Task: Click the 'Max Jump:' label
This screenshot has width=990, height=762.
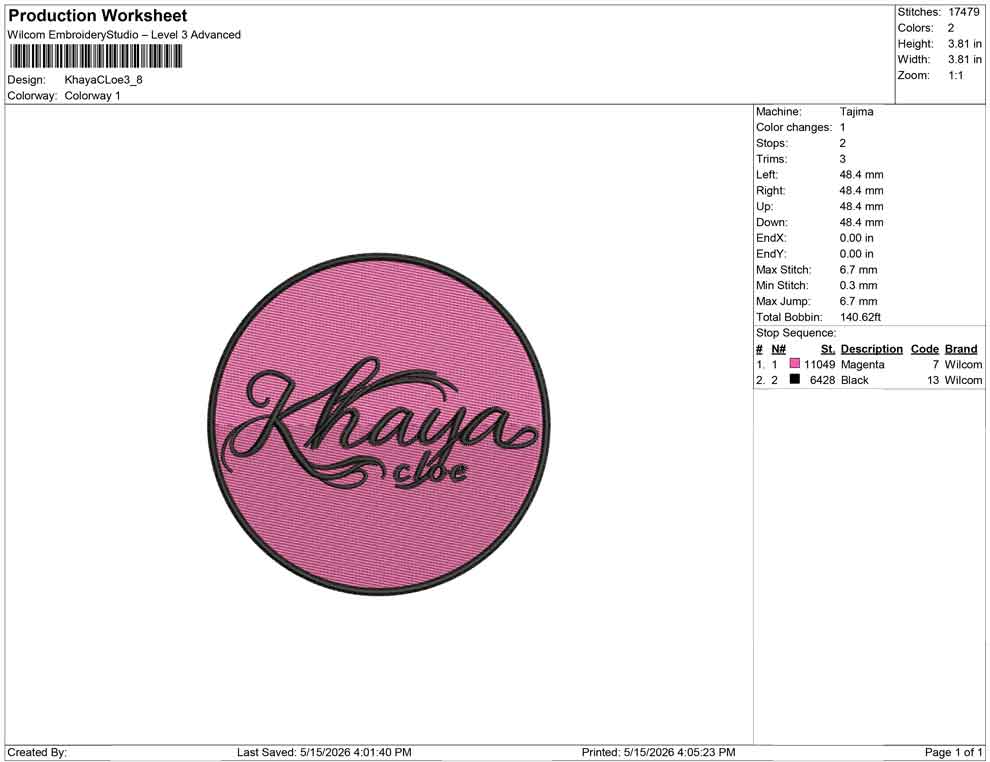Action: 784,301
